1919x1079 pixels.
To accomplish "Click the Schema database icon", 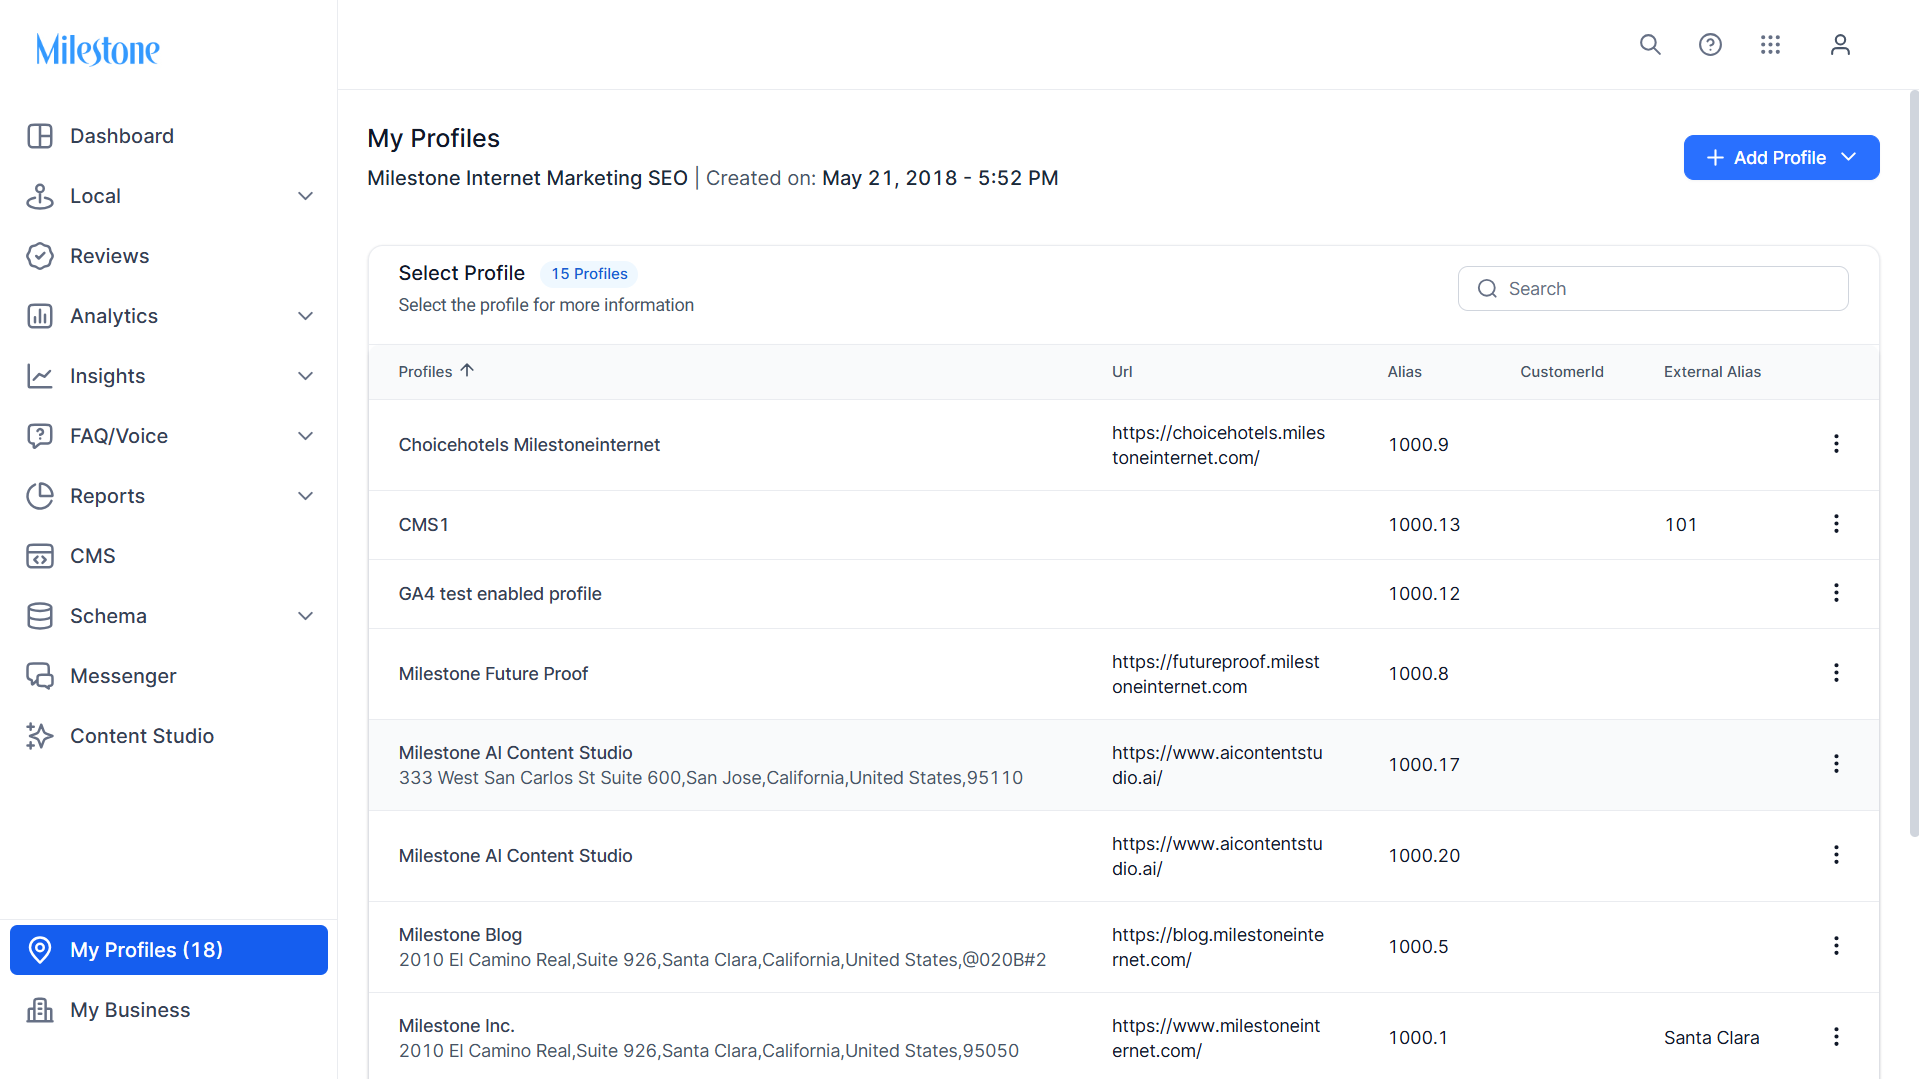I will (40, 616).
